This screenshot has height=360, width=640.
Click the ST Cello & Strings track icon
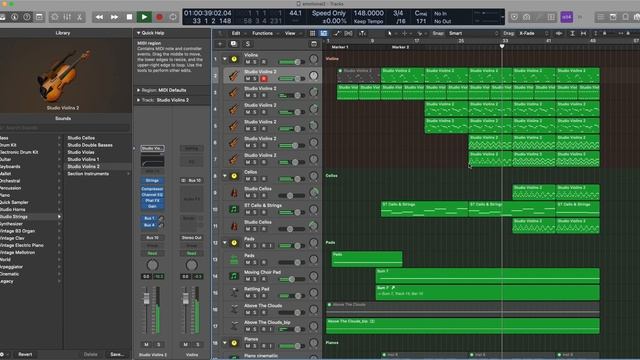pyautogui.click(x=234, y=209)
